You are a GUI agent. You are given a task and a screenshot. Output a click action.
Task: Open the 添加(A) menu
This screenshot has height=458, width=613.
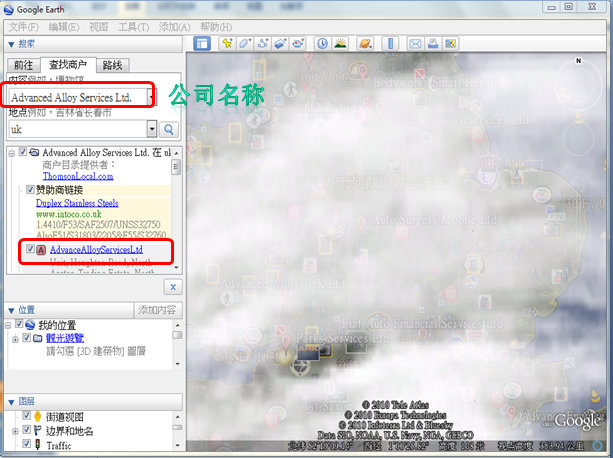[174, 27]
